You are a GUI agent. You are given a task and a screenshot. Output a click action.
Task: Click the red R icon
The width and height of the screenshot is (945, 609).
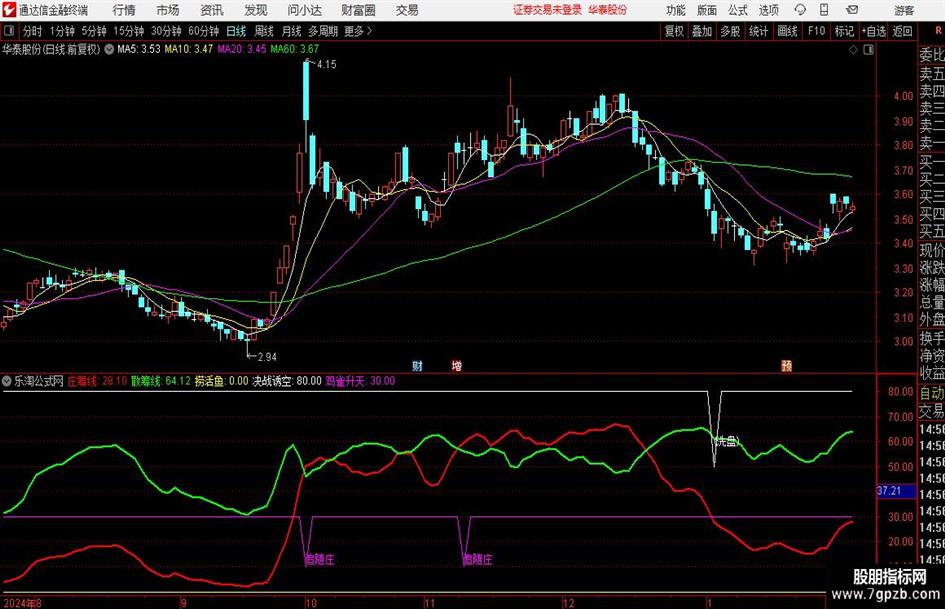[937, 31]
